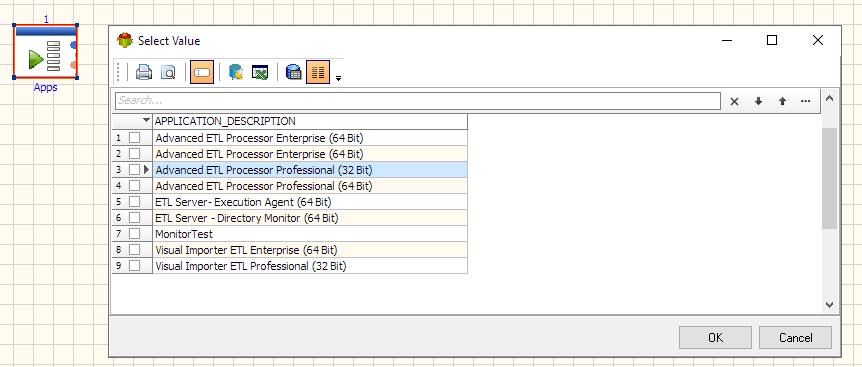Open the column selector dropdown in the grid header

point(146,120)
